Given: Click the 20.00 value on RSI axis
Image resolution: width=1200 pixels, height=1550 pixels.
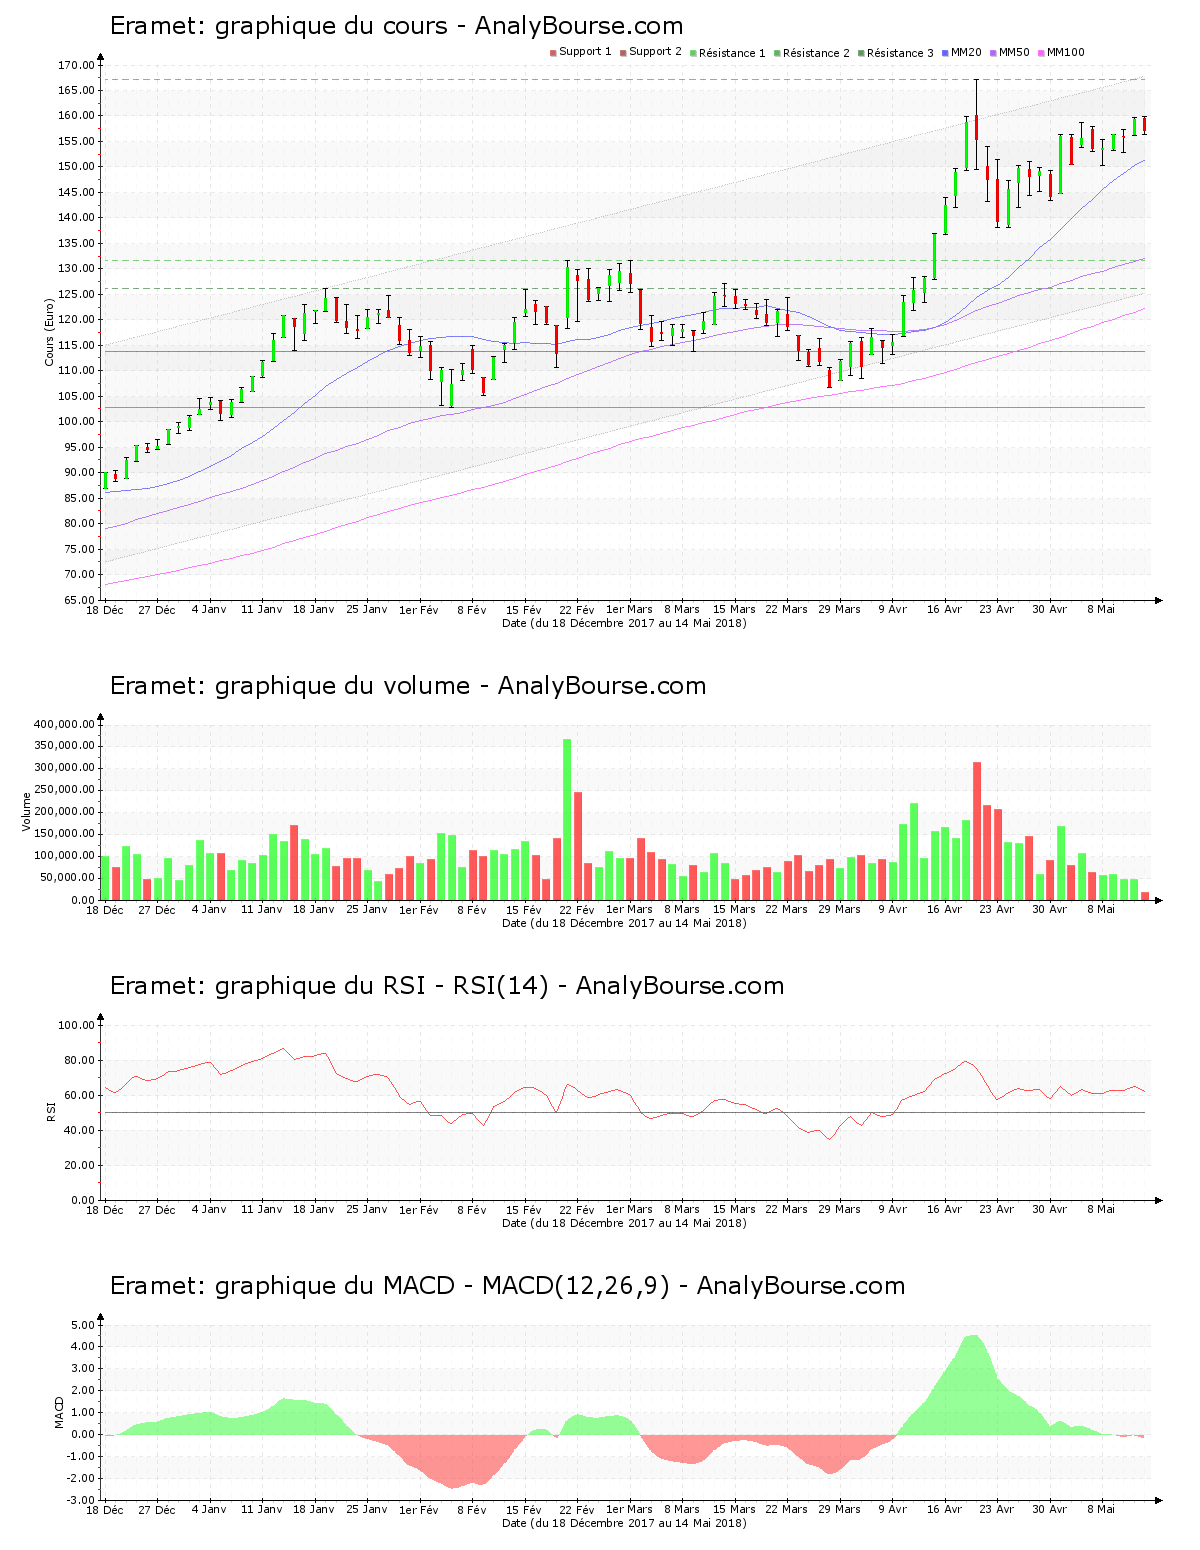Looking at the screenshot, I should [79, 1165].
